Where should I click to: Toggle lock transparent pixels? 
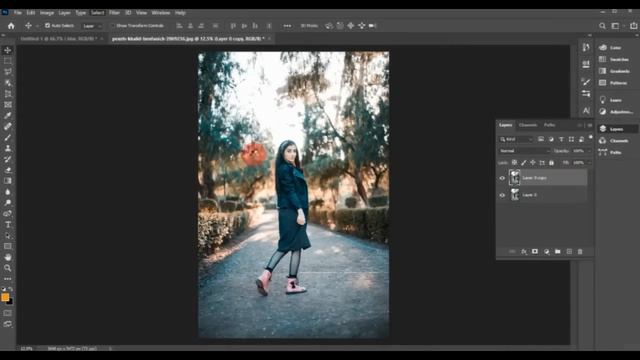click(514, 162)
